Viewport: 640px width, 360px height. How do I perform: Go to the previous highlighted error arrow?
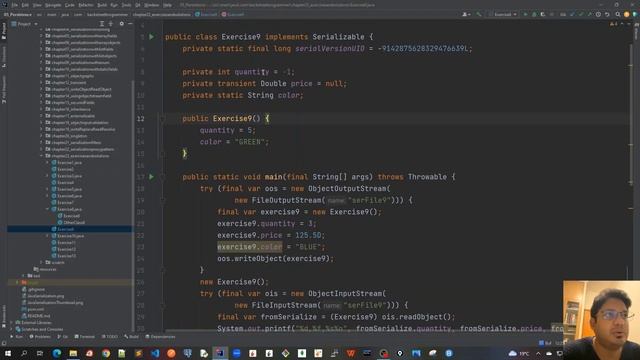tap(622, 24)
